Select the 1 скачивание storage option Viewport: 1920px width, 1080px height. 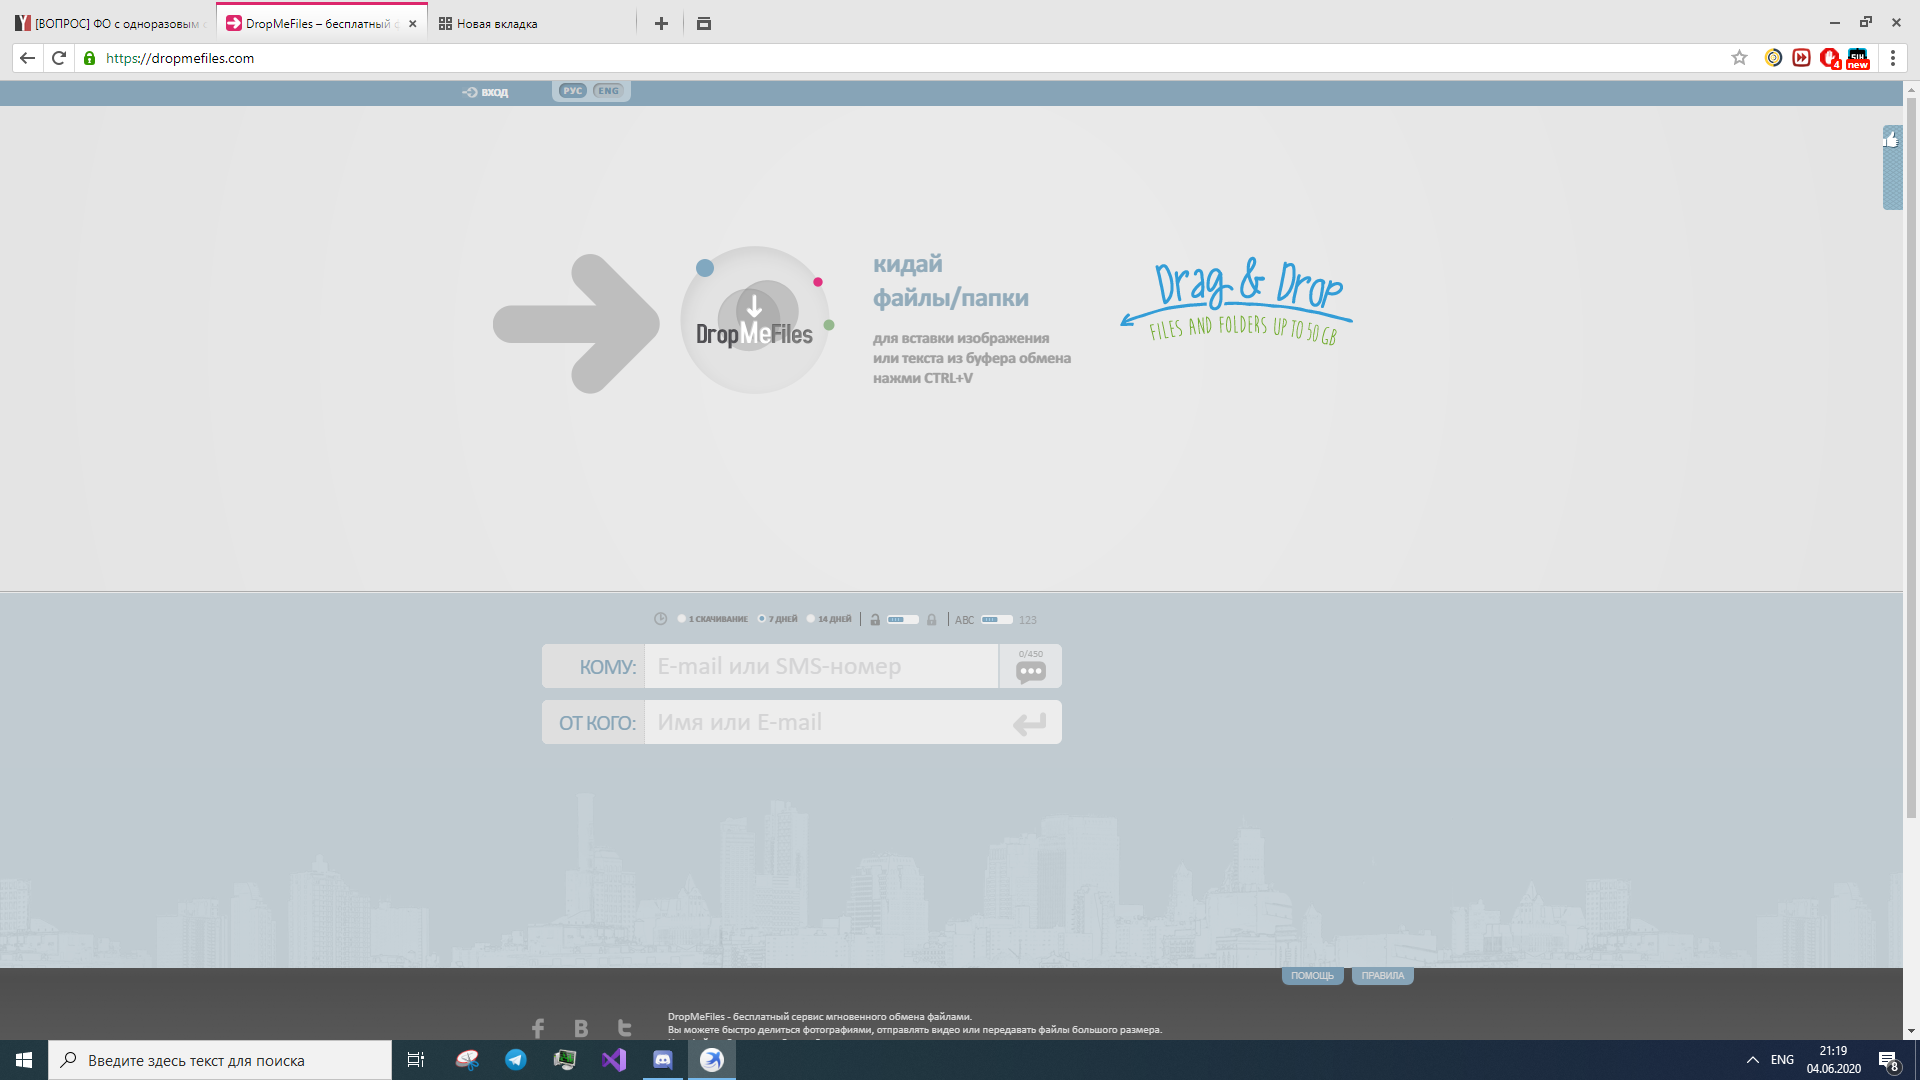713,619
